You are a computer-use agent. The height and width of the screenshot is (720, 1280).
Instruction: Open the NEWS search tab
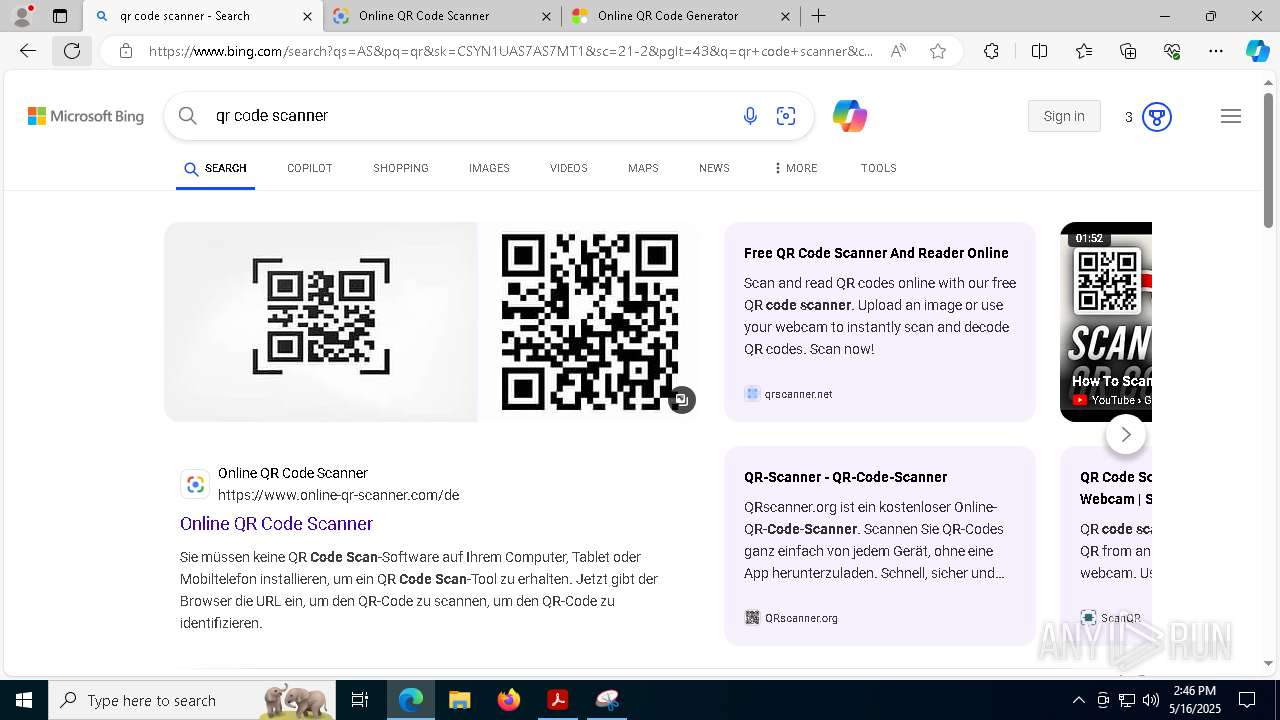[x=714, y=168]
